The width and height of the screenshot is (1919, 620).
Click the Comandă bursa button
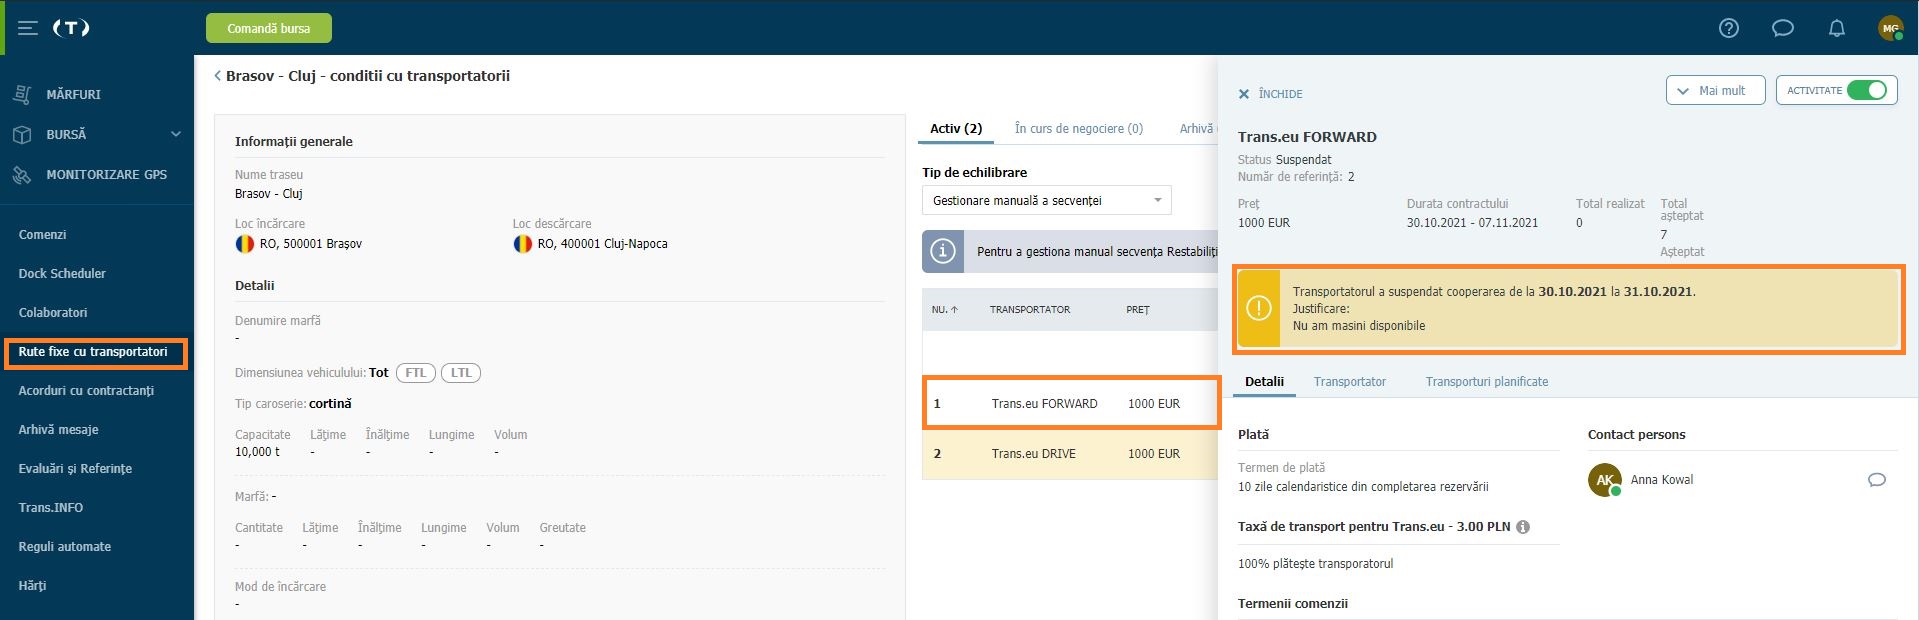(269, 28)
